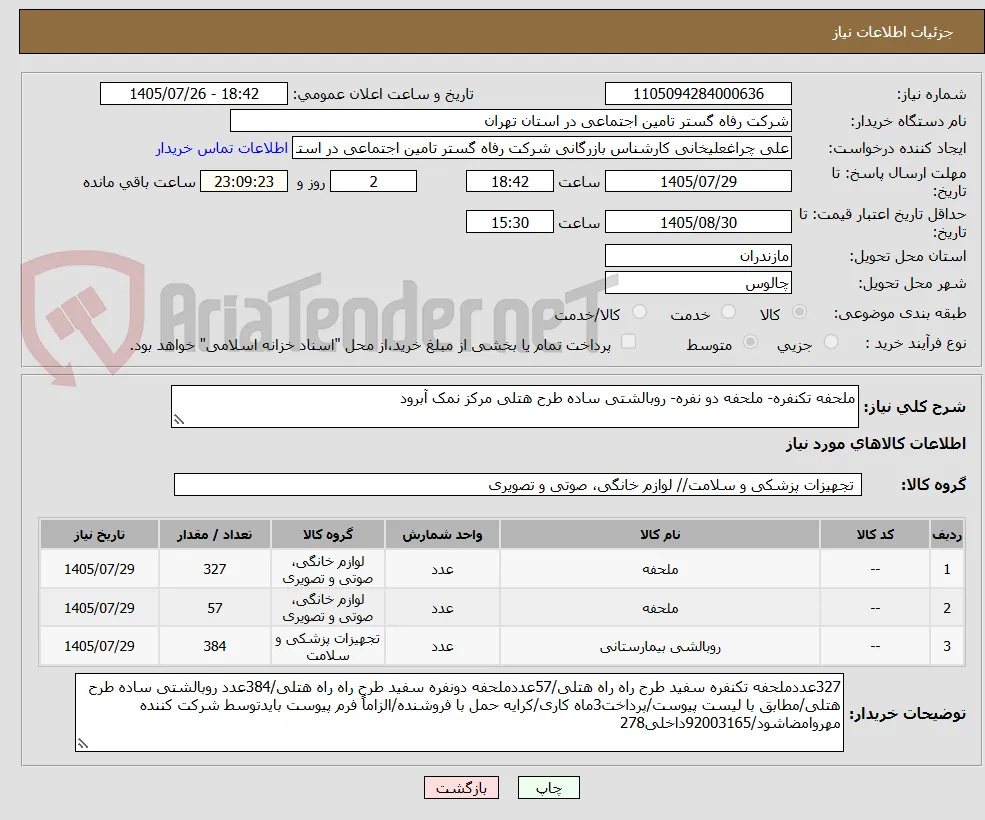Click the جزئیات اطلاعات نیاز header title
Viewport: 985px width, 820px height.
[x=893, y=32]
